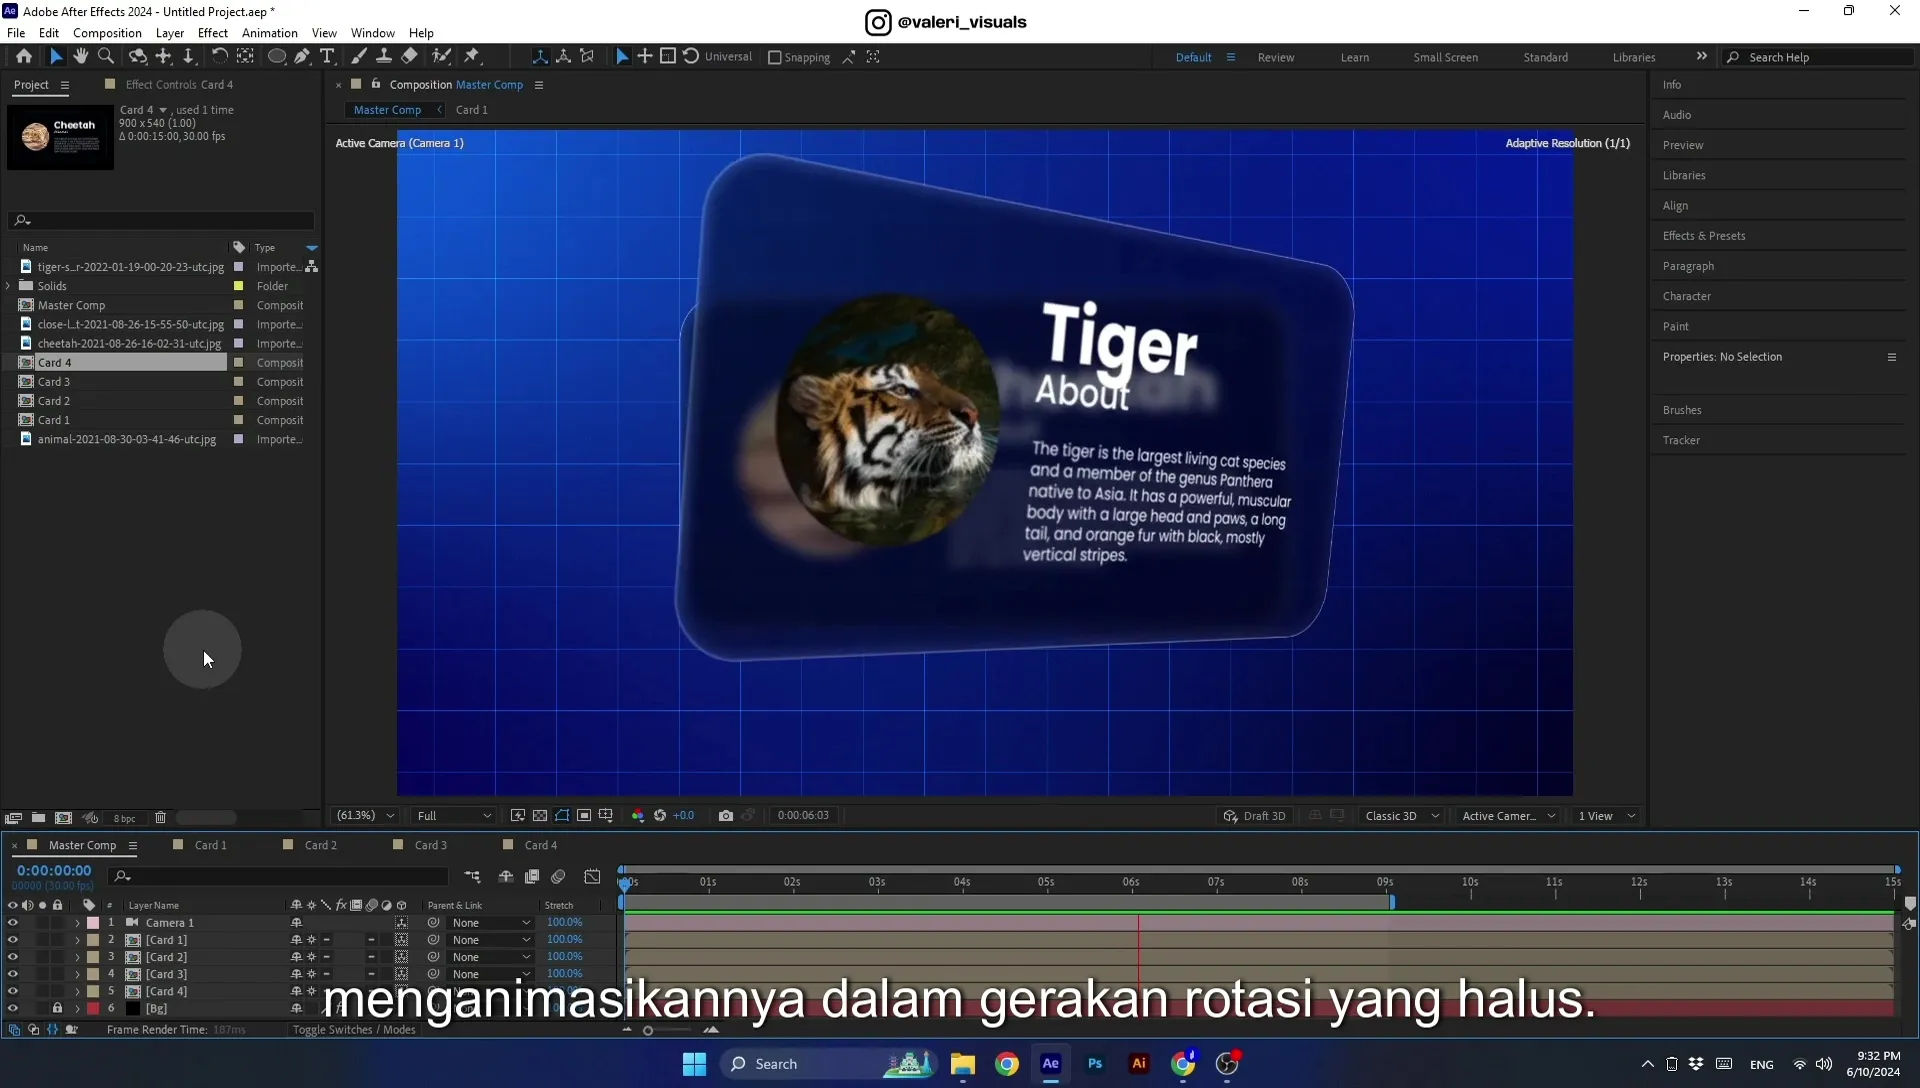Toggle Draft 3D mode
The width and height of the screenshot is (1920, 1088).
point(1255,816)
